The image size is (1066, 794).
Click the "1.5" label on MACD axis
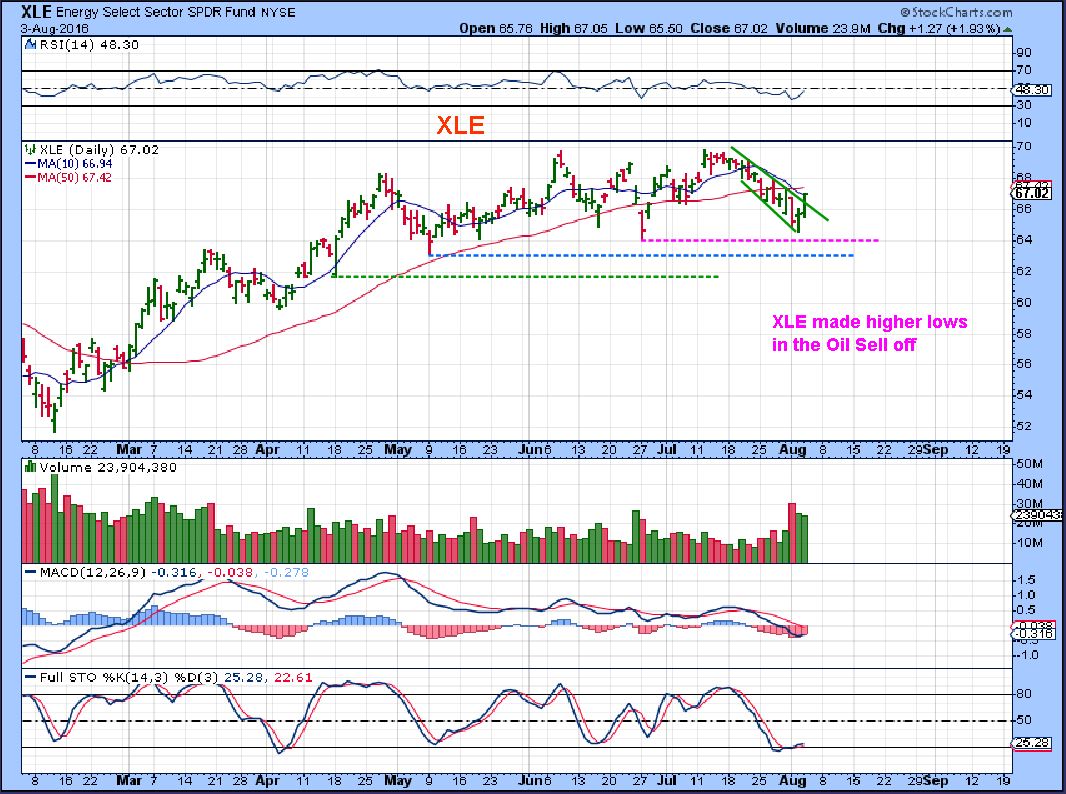coord(1026,580)
